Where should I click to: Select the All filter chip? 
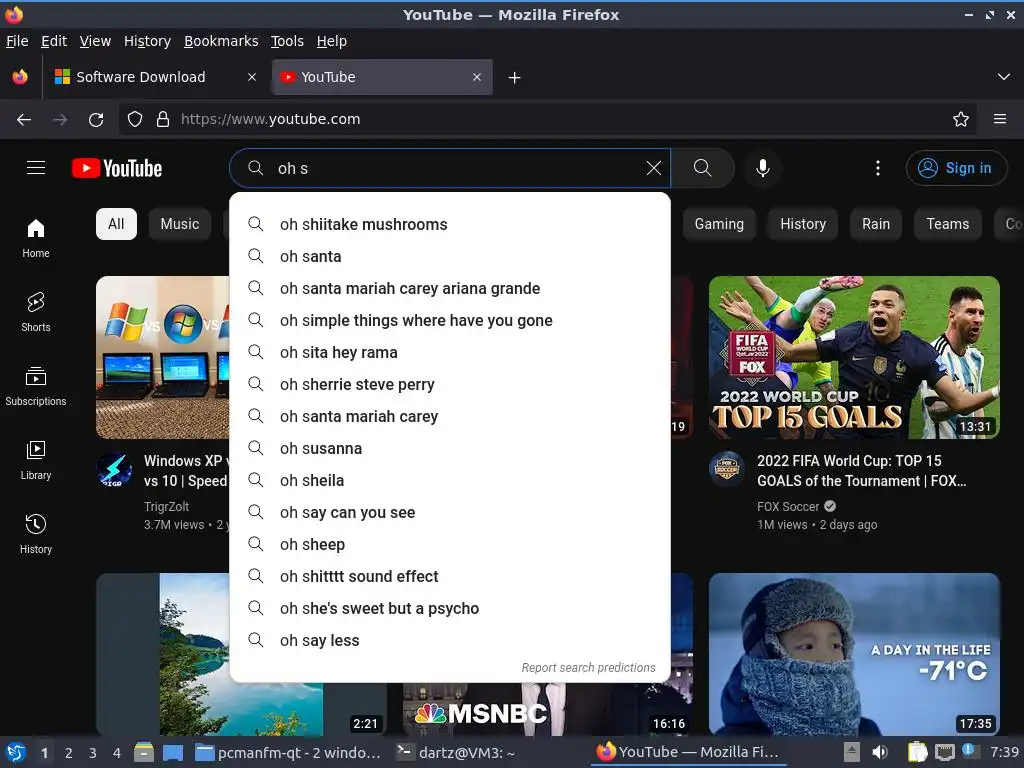pos(116,224)
